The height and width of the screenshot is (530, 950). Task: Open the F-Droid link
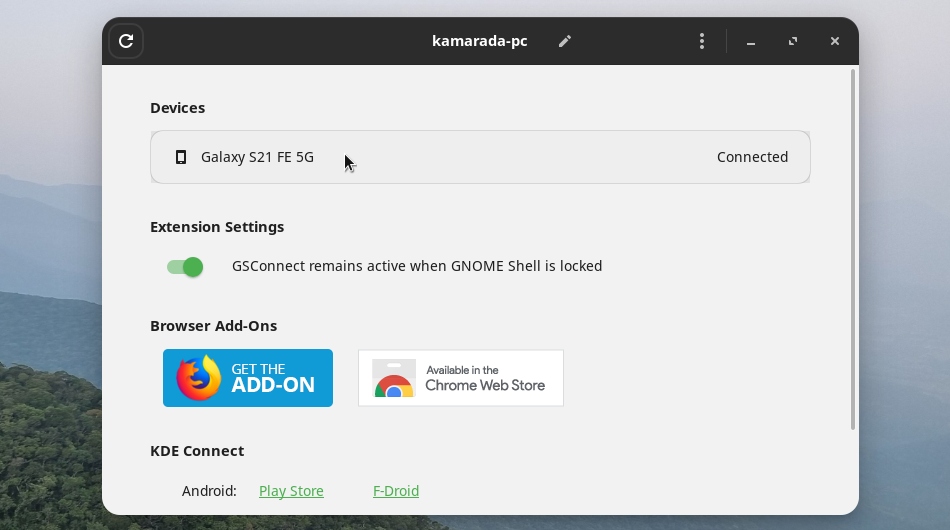396,491
